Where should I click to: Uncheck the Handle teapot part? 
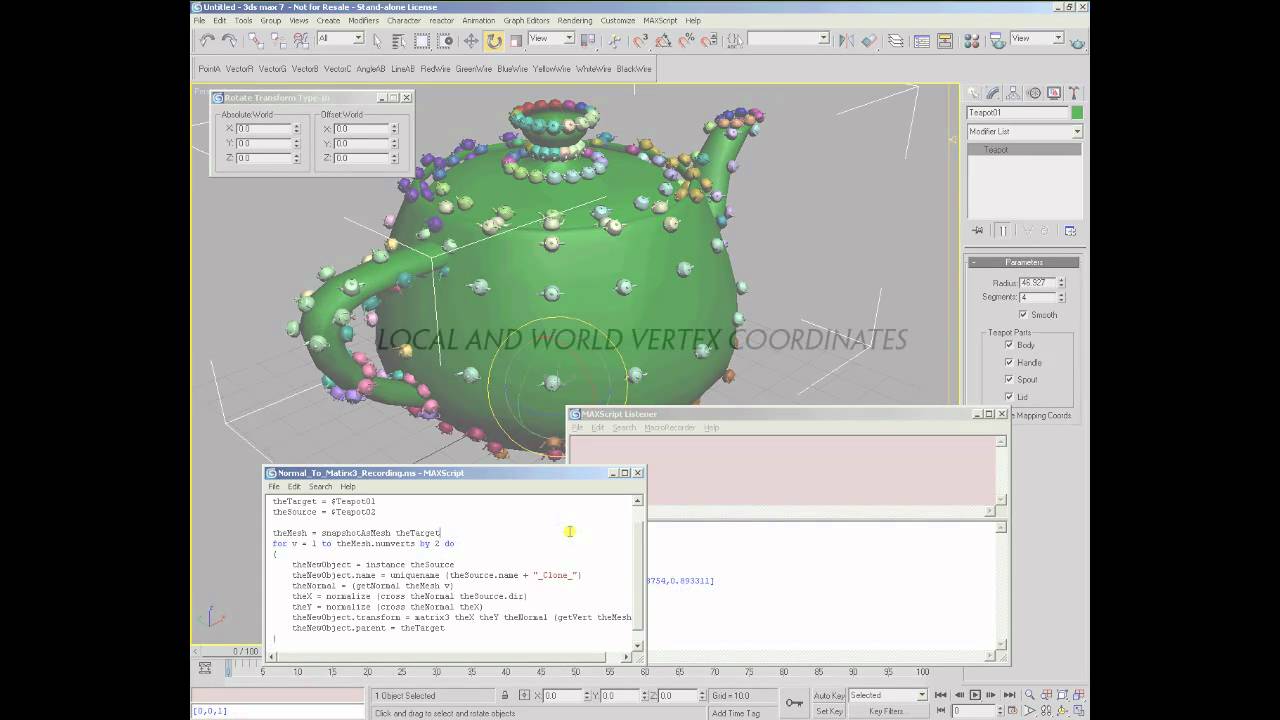tap(1008, 362)
